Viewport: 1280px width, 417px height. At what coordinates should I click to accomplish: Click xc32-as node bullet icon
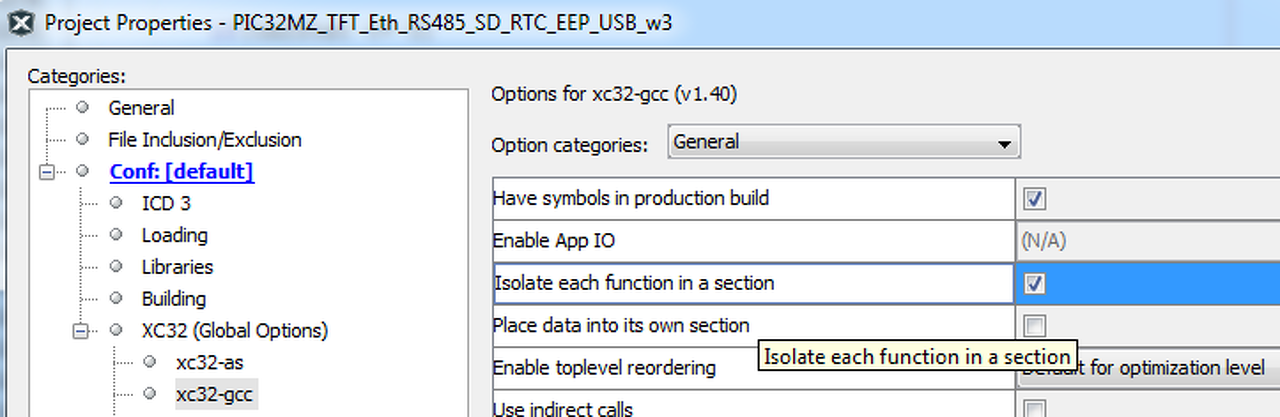pyautogui.click(x=150, y=362)
